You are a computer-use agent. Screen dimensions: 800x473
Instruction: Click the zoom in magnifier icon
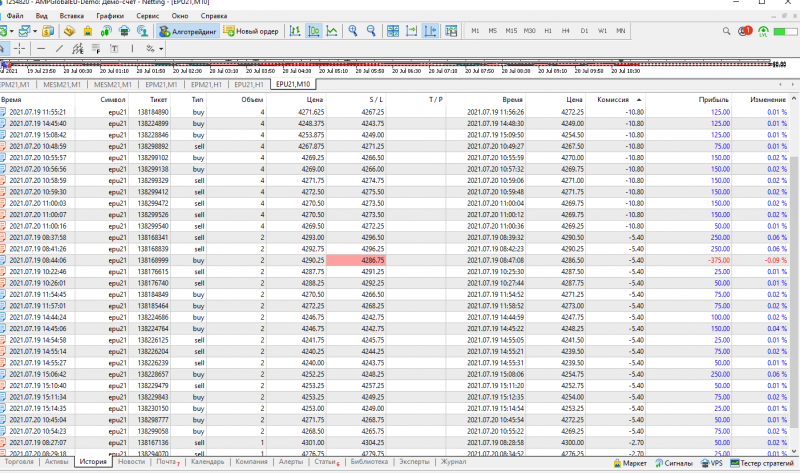[353, 31]
